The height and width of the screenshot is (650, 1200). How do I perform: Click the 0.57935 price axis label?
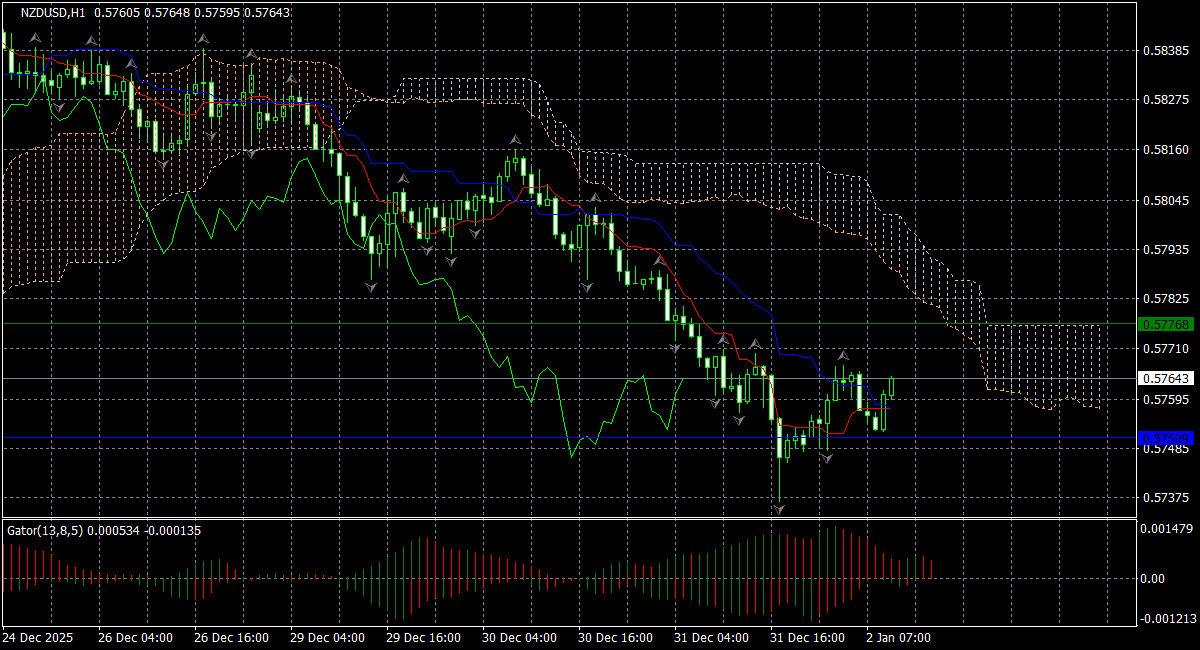1165,249
